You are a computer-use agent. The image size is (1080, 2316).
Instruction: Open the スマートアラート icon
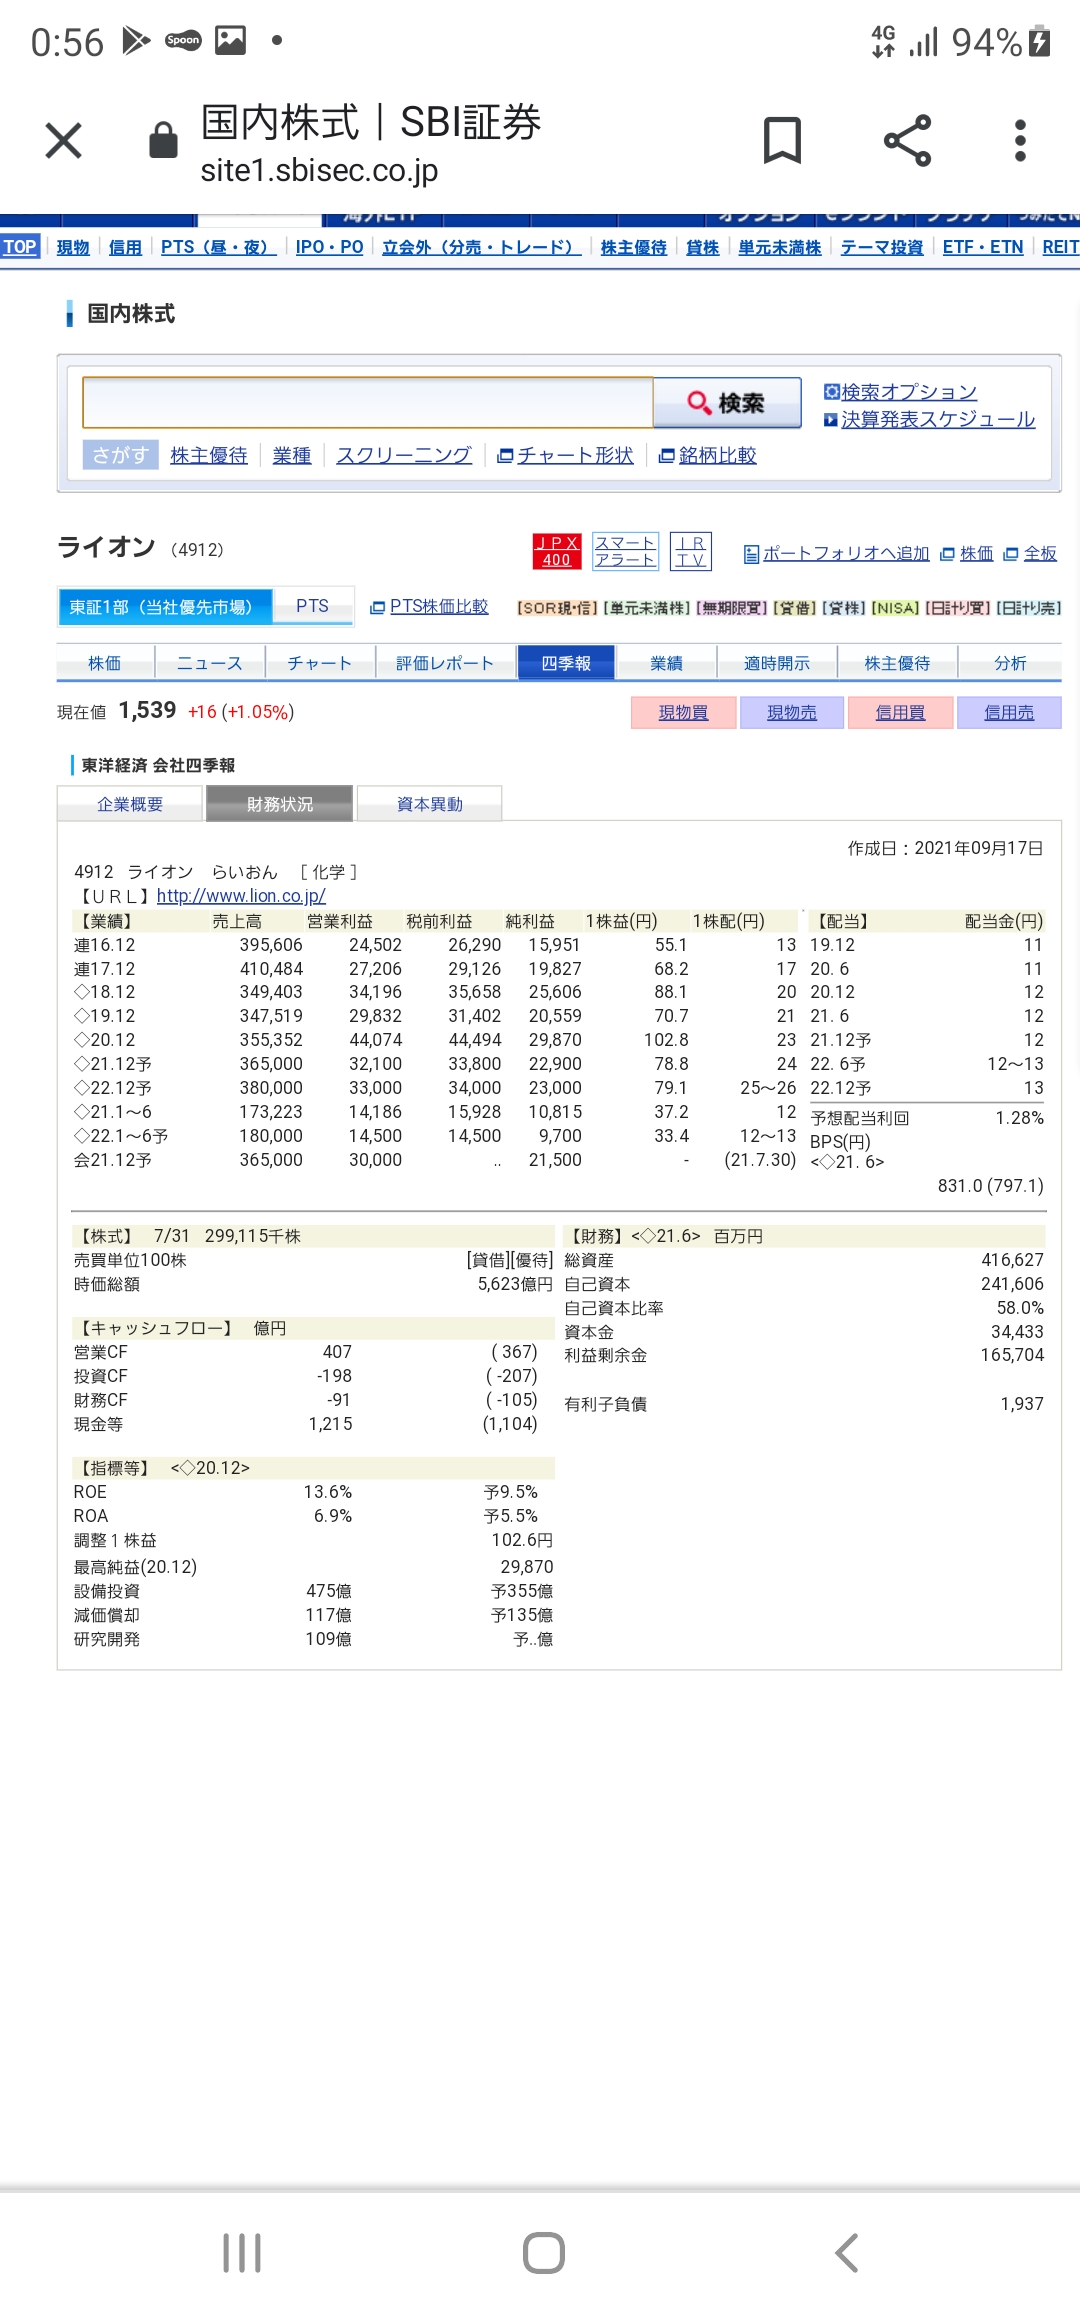(x=625, y=551)
